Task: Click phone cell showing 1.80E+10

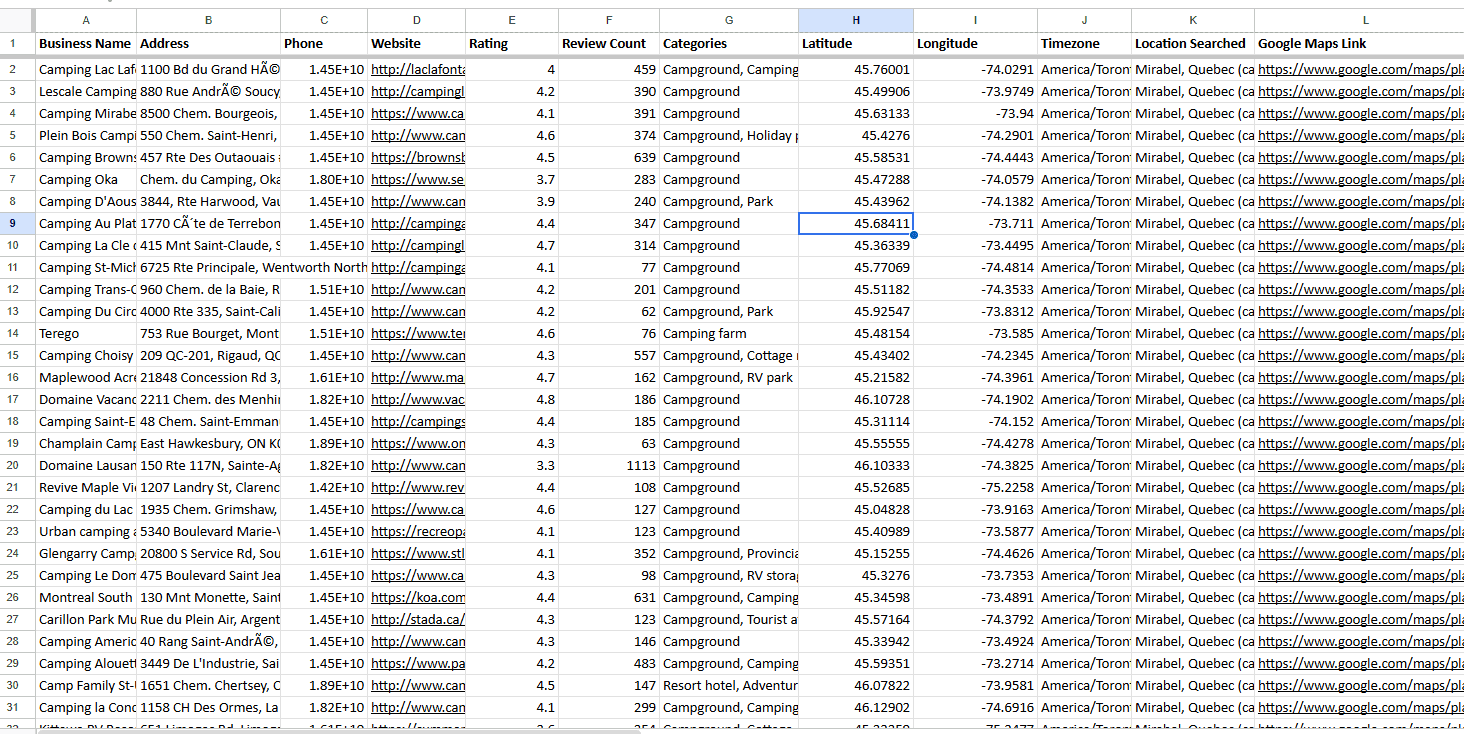Action: click(324, 180)
